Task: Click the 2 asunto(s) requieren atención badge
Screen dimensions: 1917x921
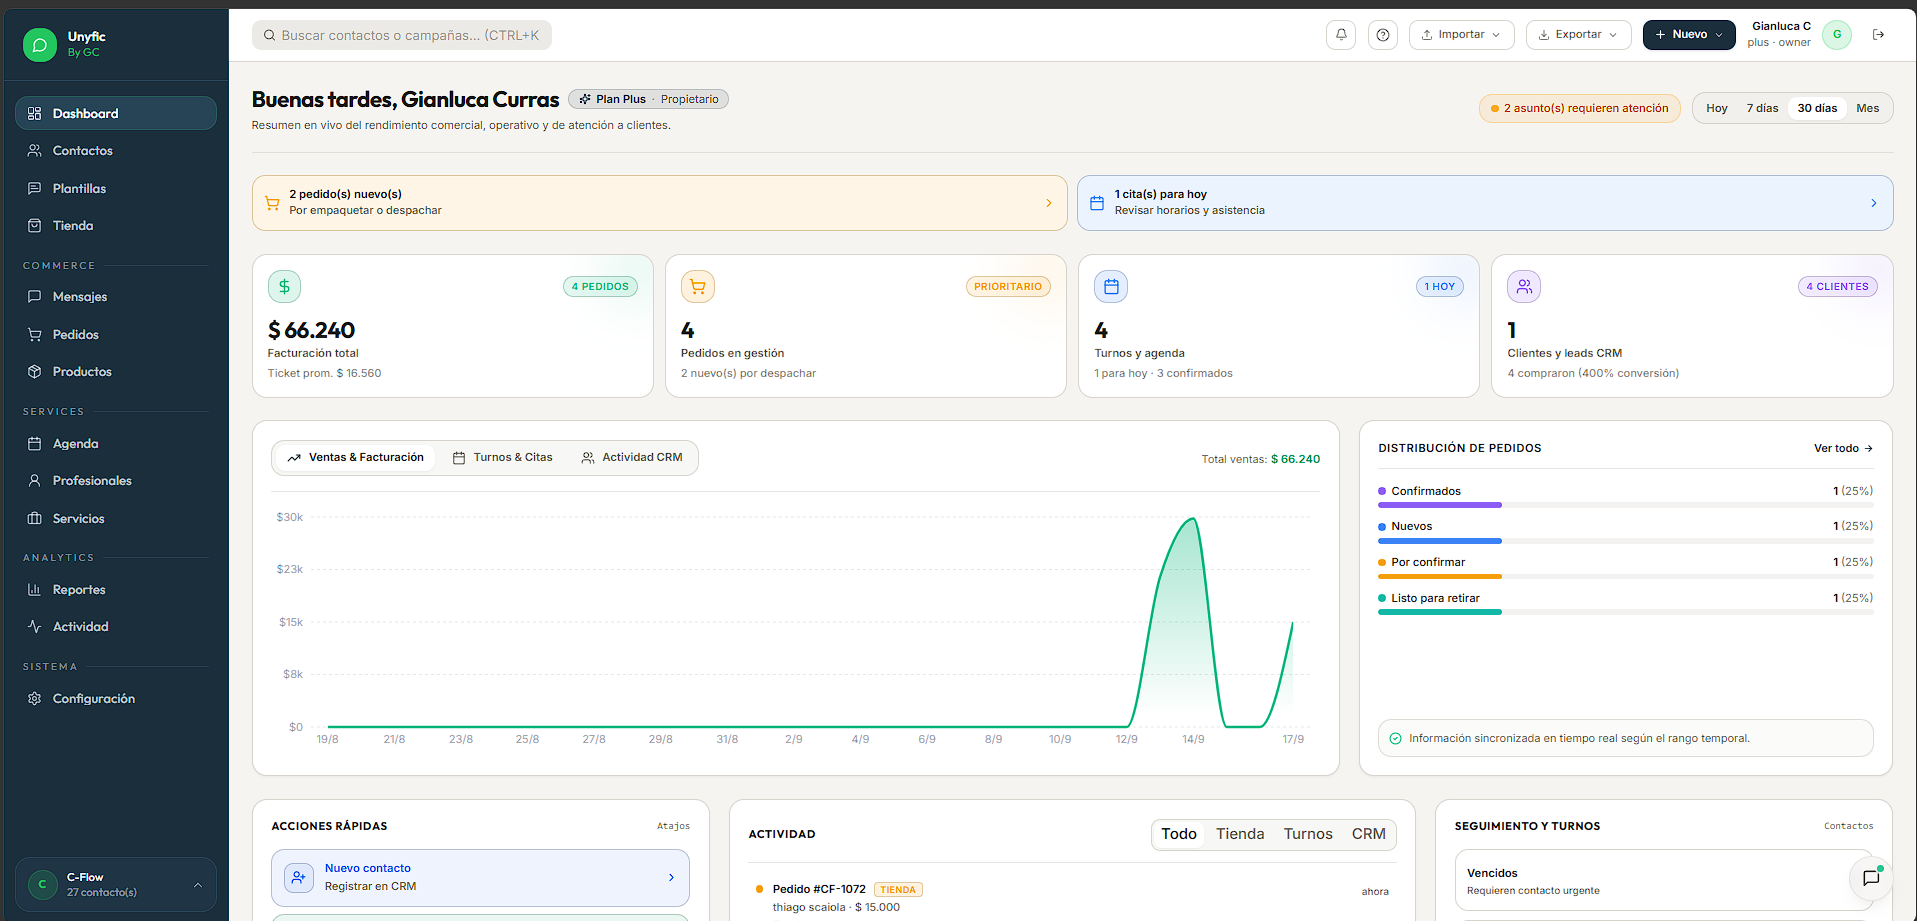Action: pyautogui.click(x=1580, y=108)
